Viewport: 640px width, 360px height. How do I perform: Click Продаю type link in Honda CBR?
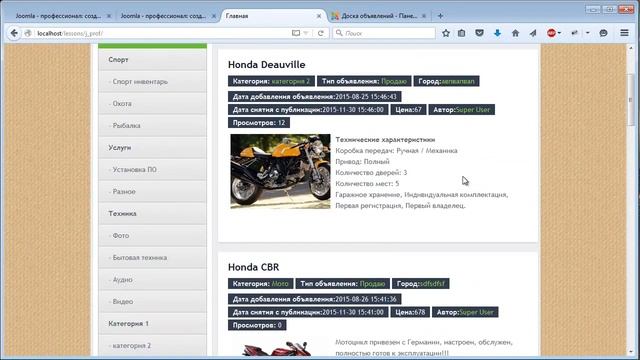pos(372,284)
